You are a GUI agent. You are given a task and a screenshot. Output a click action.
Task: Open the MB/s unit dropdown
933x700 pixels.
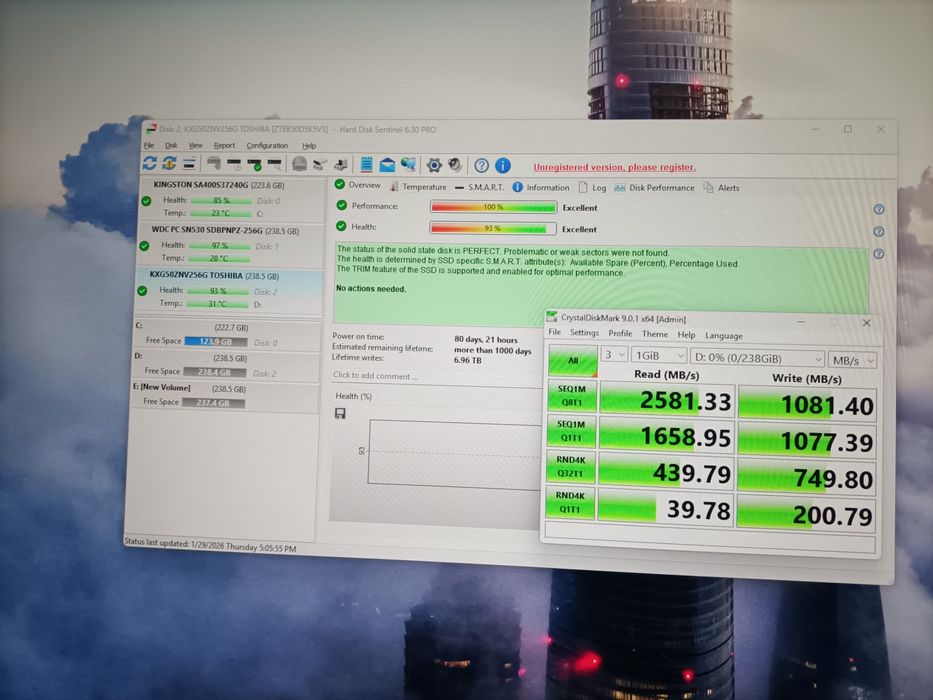point(852,361)
